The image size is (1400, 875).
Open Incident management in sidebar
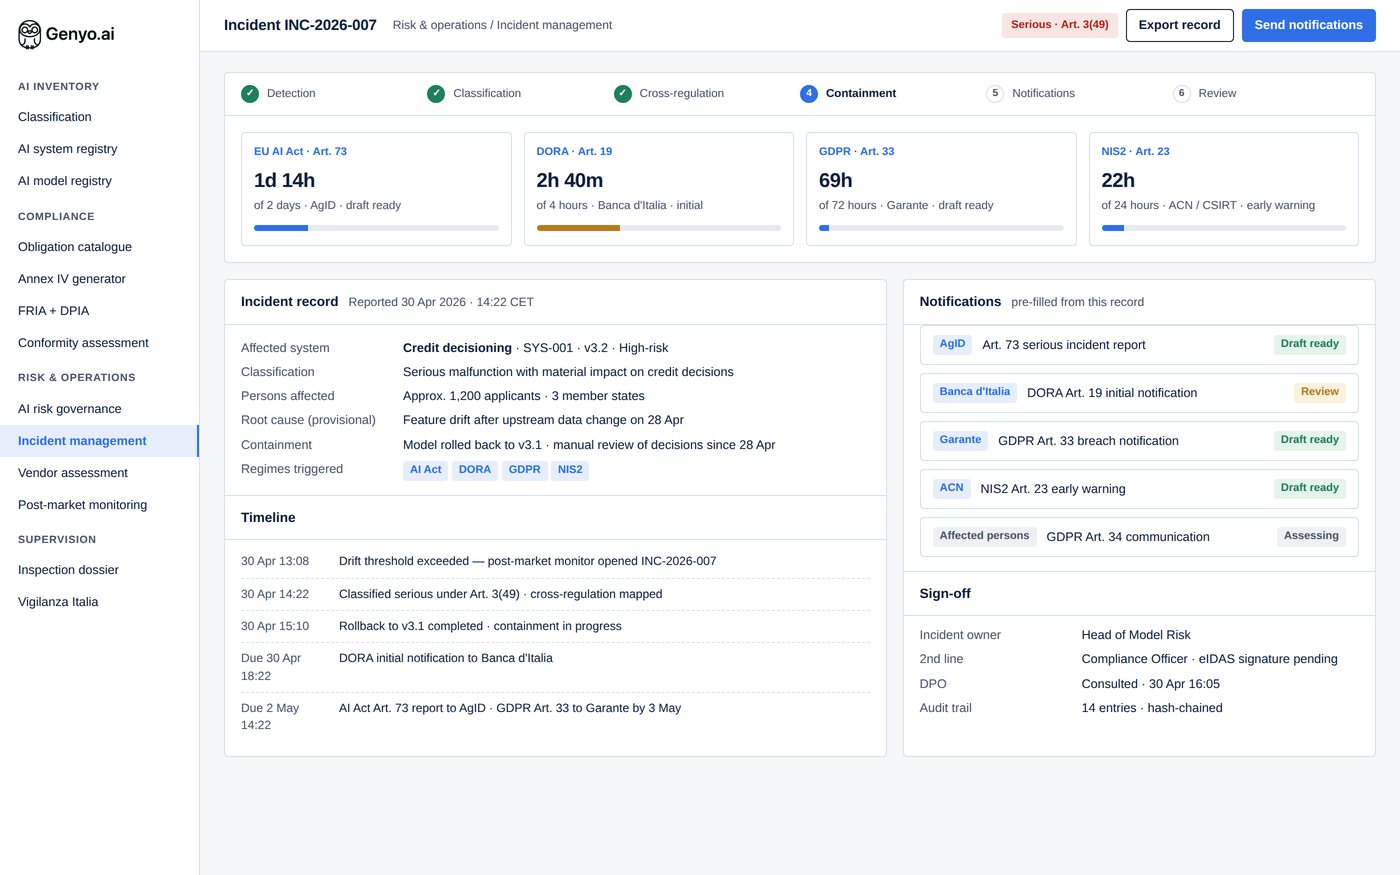[99, 441]
